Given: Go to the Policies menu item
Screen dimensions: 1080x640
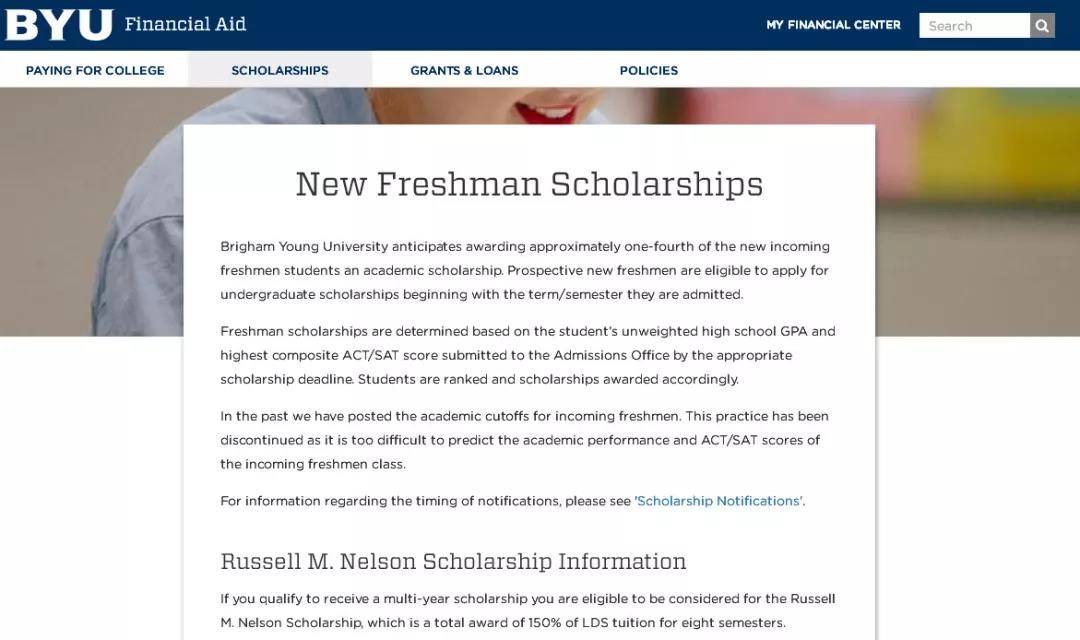Looking at the screenshot, I should (649, 70).
